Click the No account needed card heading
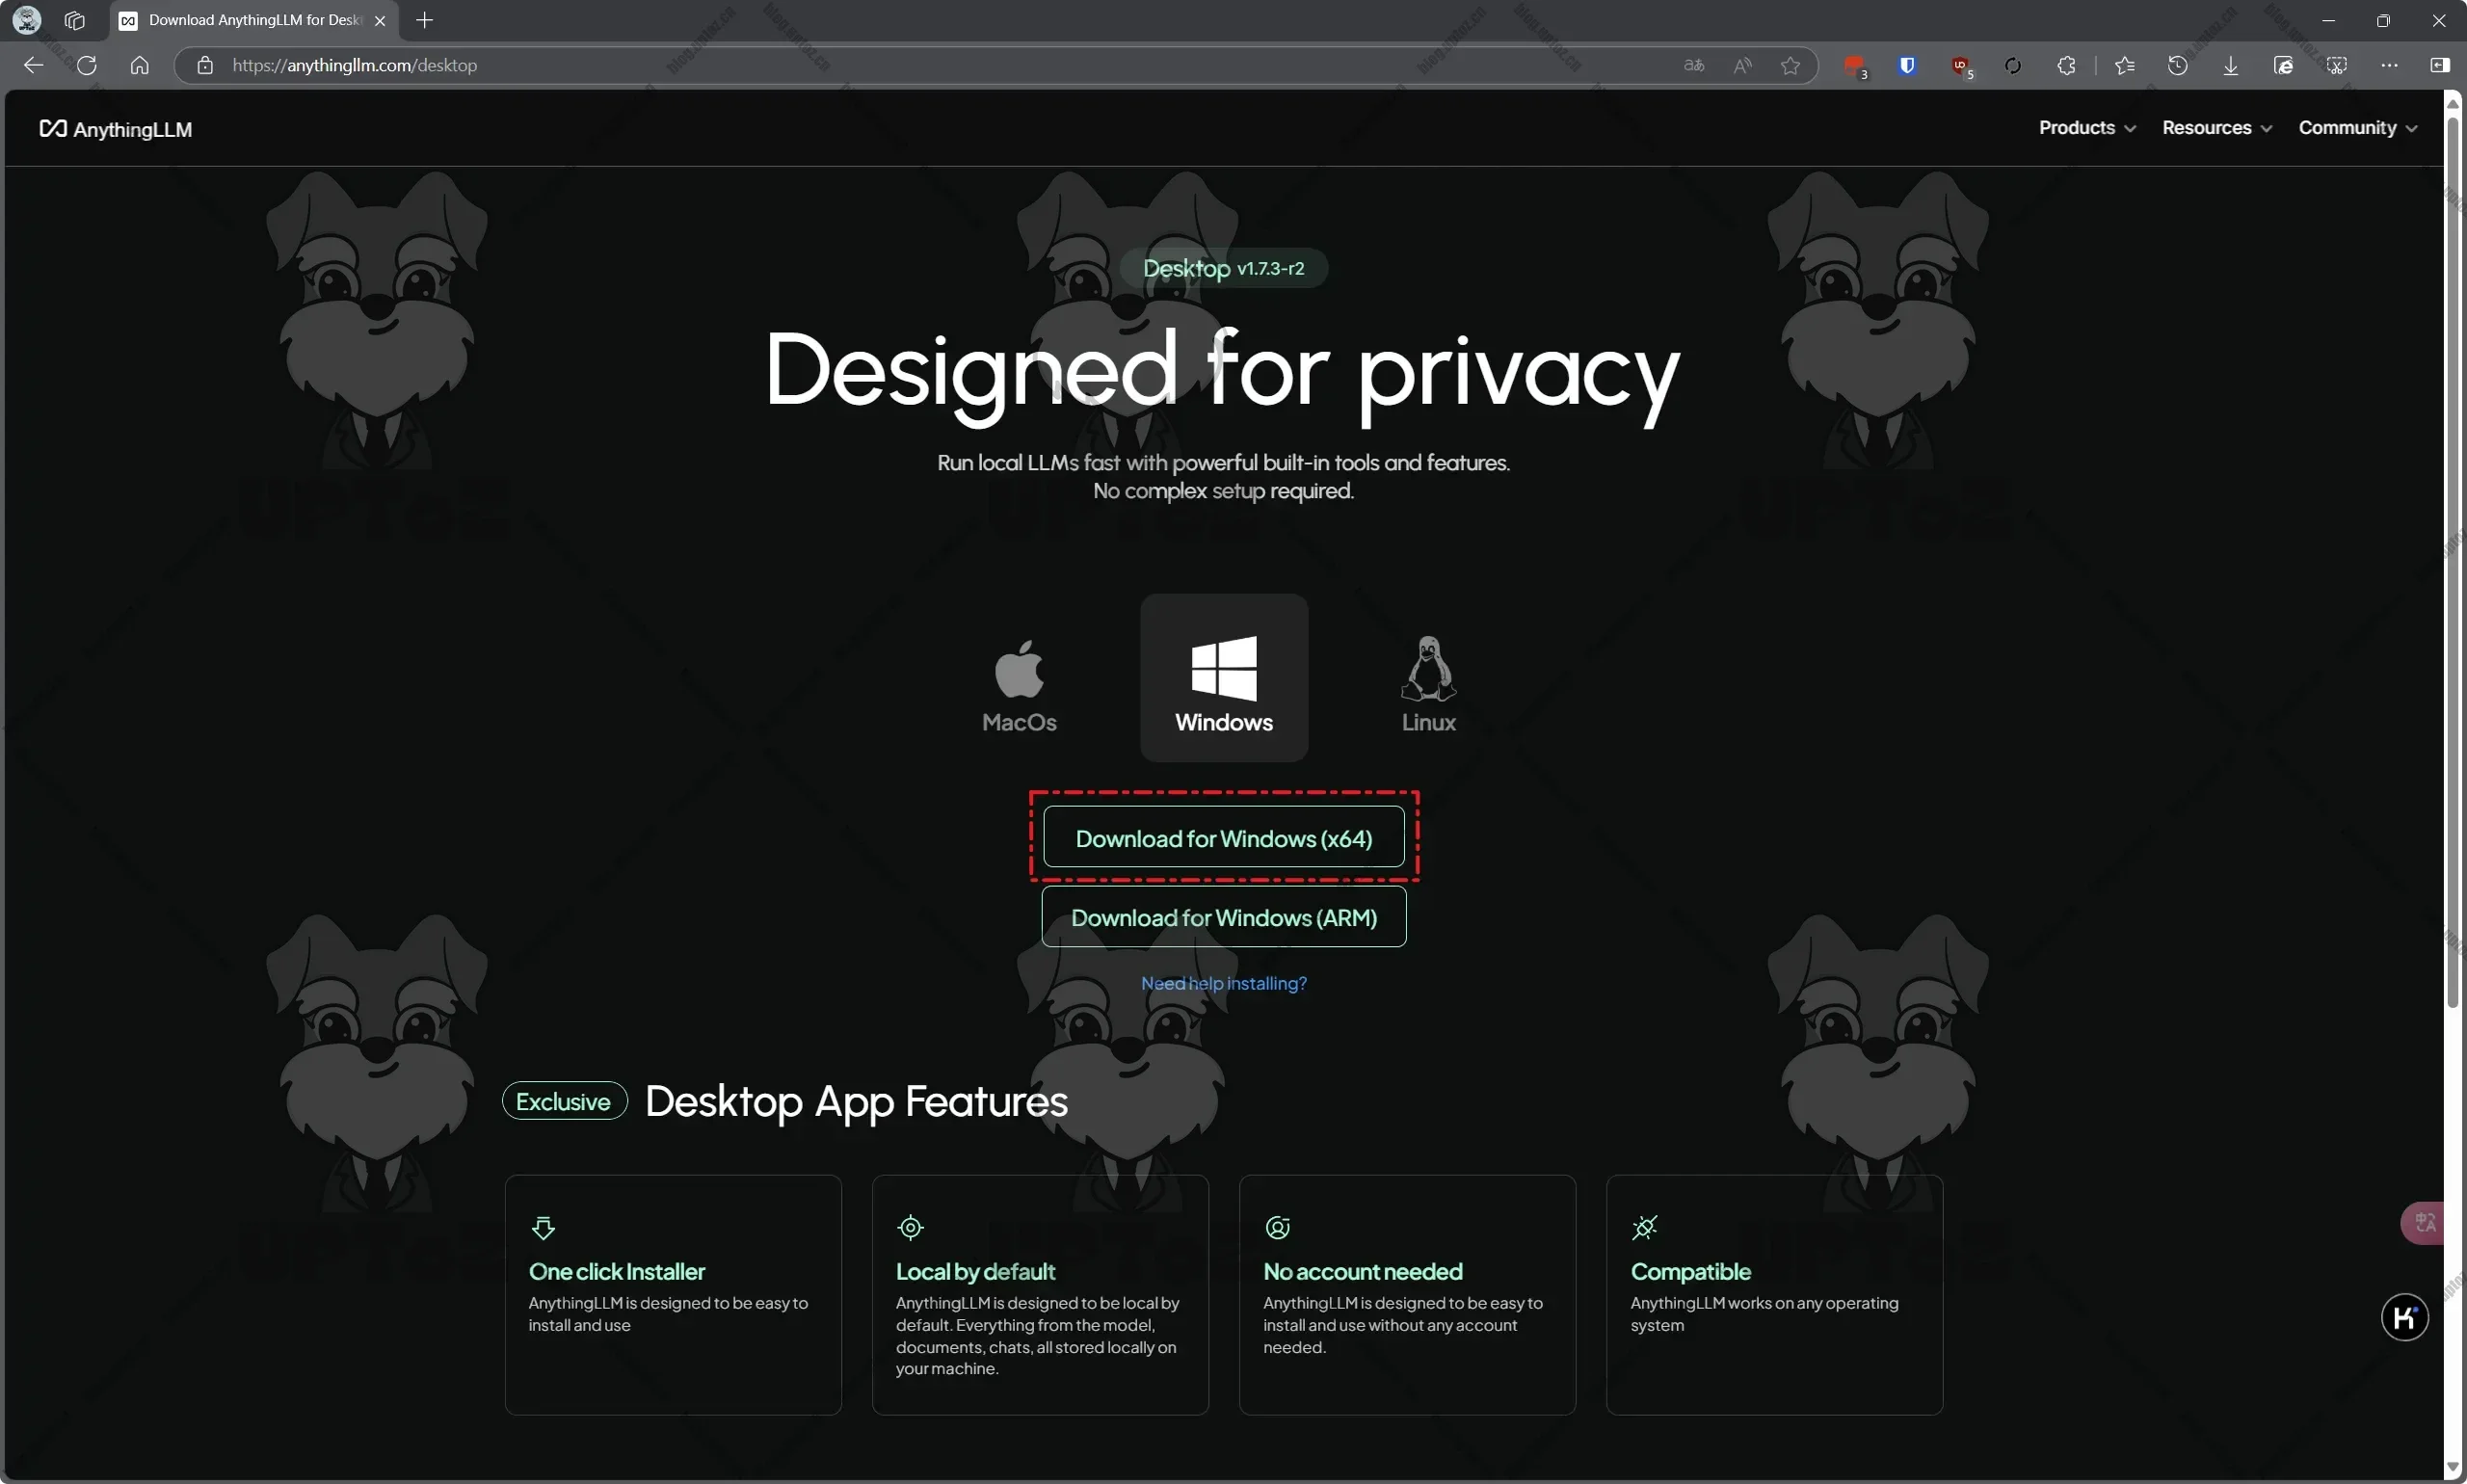2467x1484 pixels. pyautogui.click(x=1362, y=1271)
